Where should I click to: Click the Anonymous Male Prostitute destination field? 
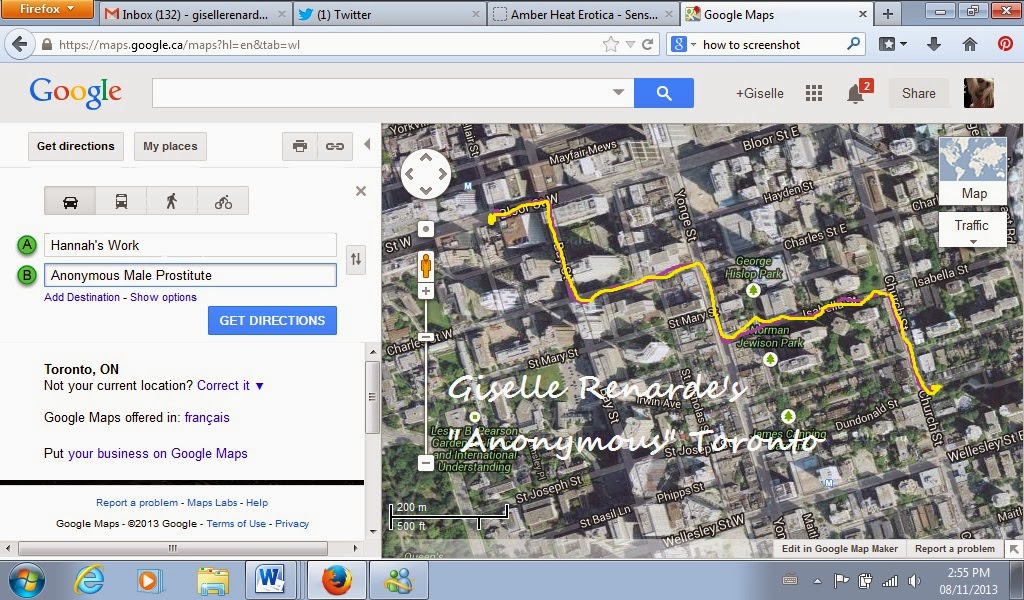[190, 276]
